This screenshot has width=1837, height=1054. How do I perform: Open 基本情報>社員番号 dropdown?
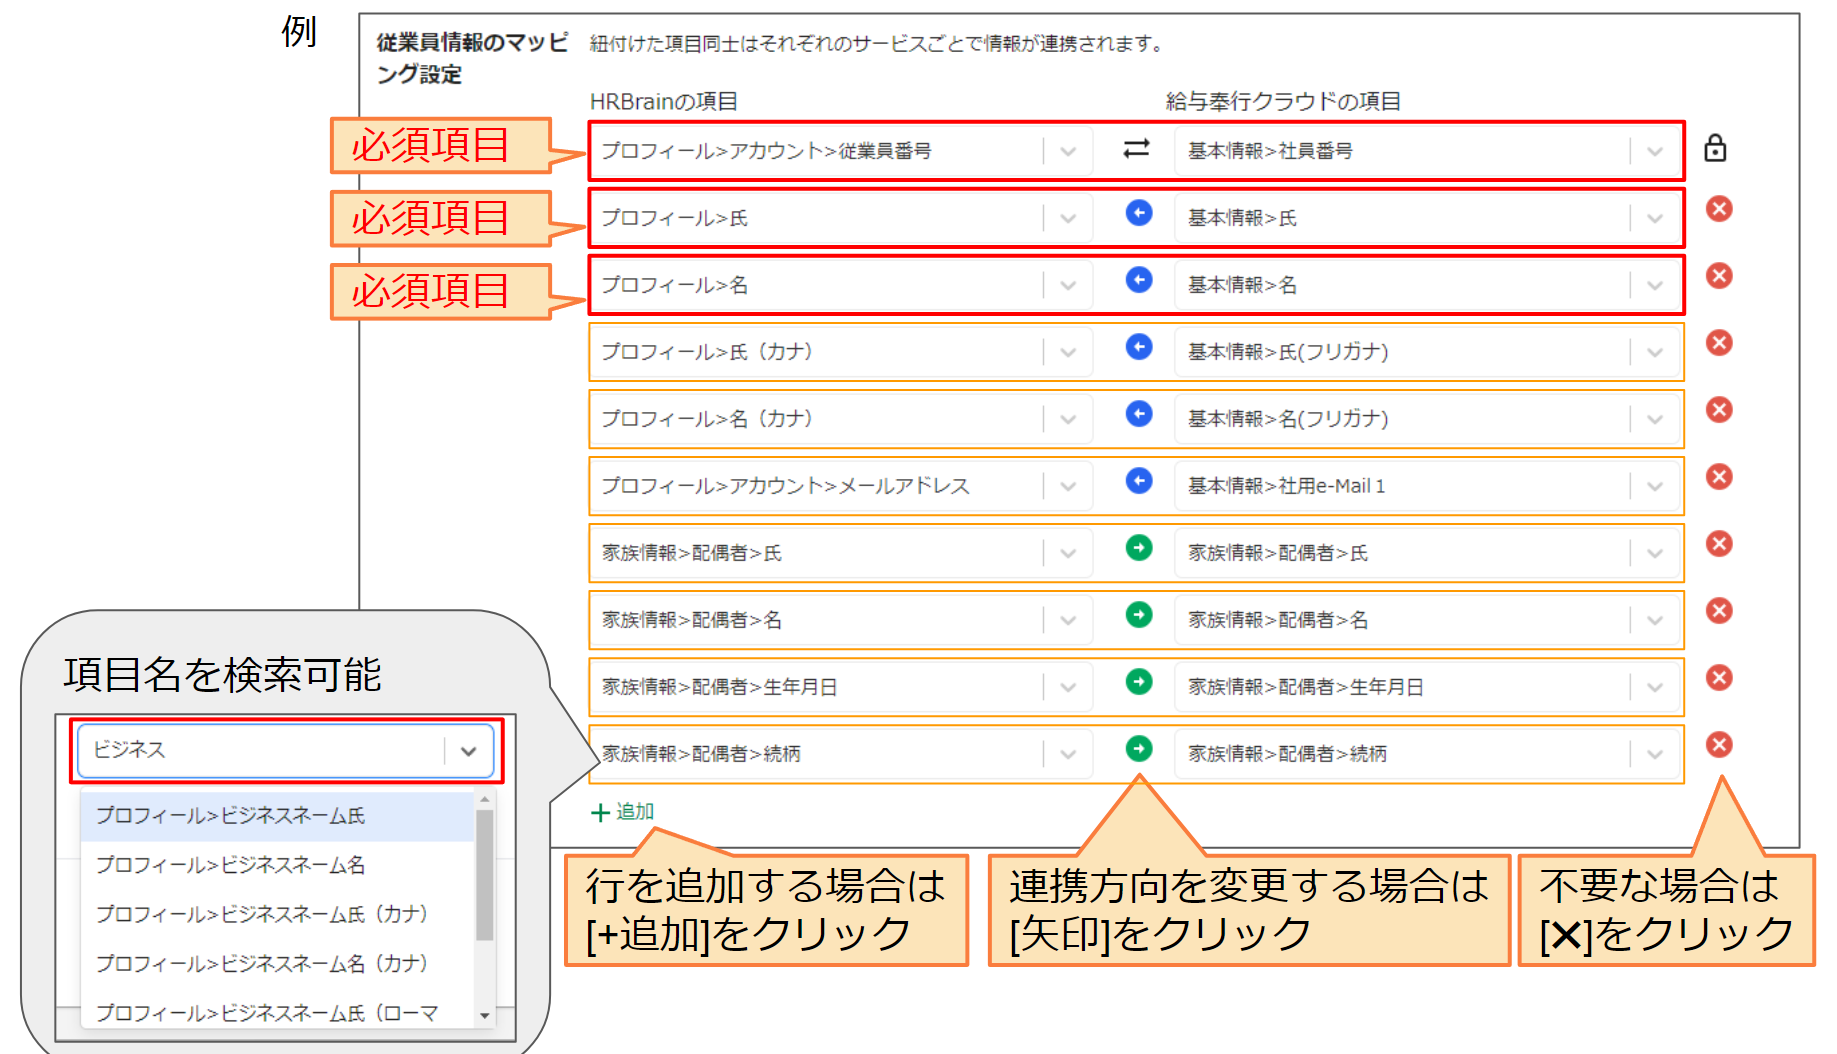pos(1427,151)
